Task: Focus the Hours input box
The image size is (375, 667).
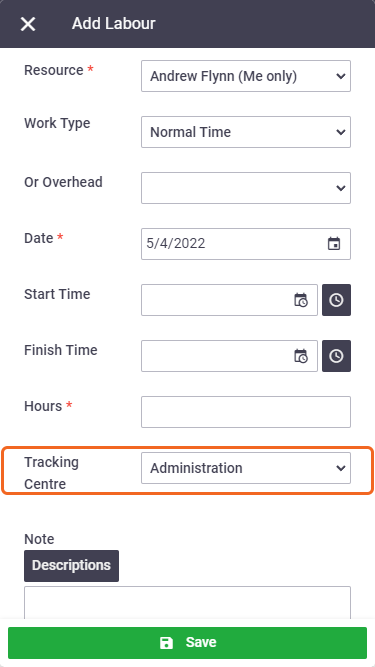Action: tap(246, 412)
